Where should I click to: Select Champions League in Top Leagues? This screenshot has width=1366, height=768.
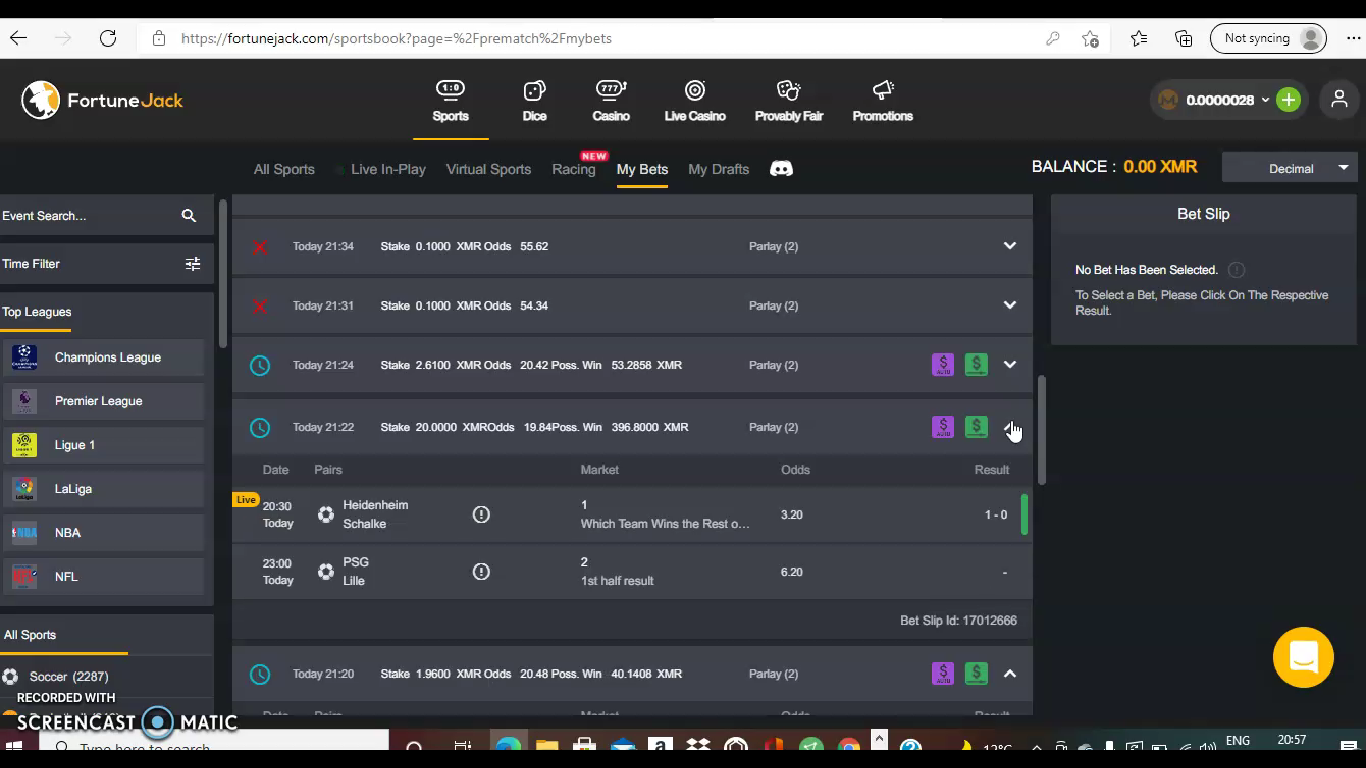coord(107,357)
